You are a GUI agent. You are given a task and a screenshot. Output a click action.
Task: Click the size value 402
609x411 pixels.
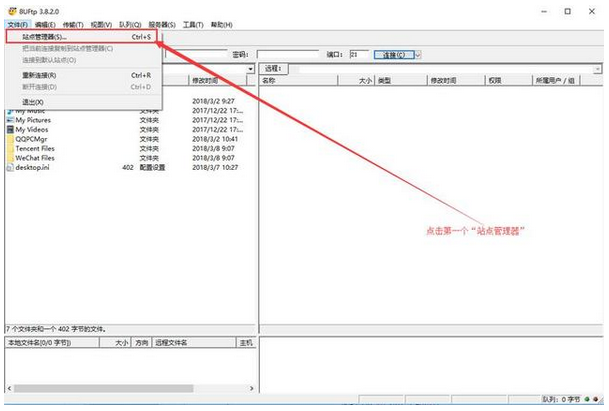(x=128, y=167)
